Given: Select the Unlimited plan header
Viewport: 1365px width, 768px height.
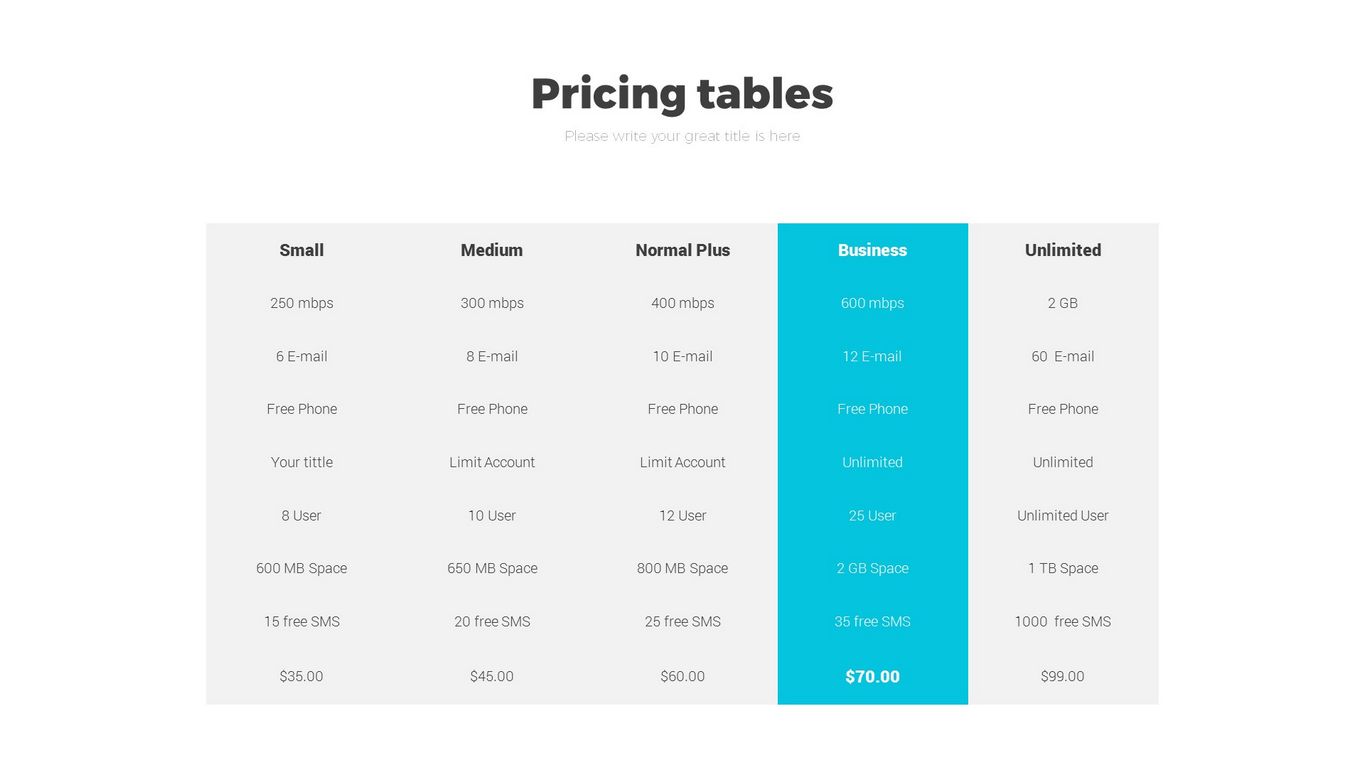Looking at the screenshot, I should click(1063, 250).
